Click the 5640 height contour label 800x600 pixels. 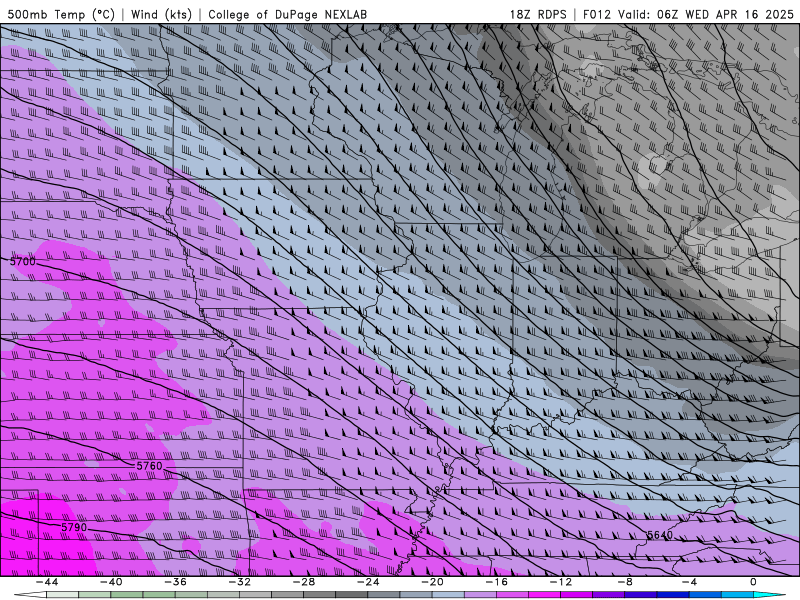(660, 535)
